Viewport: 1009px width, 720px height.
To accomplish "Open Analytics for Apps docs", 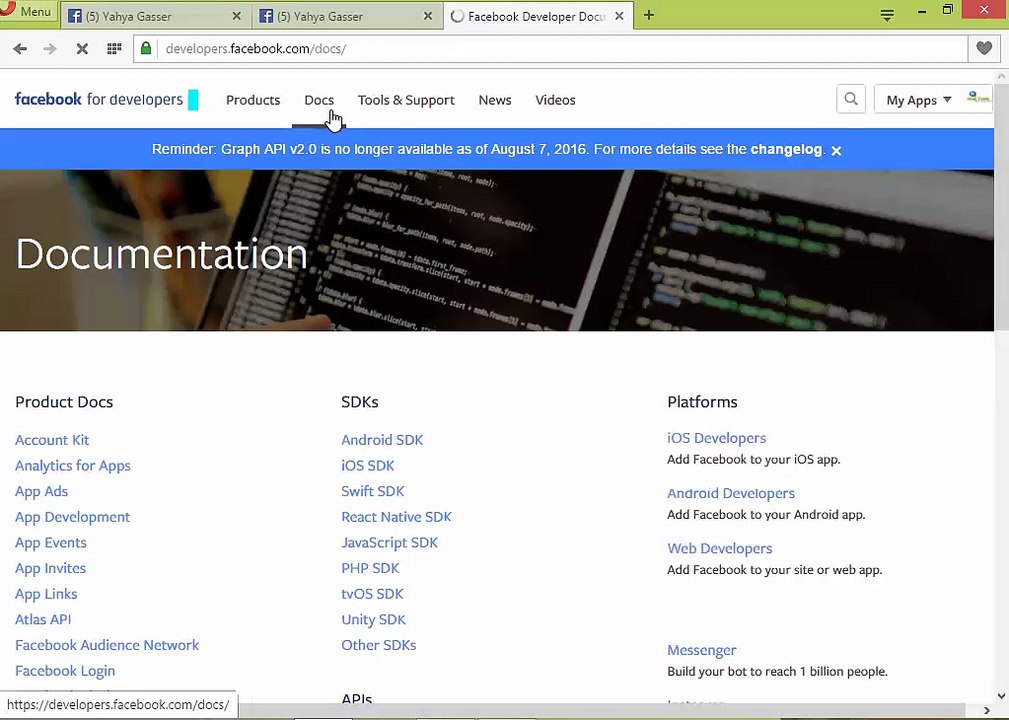I will pos(73,466).
